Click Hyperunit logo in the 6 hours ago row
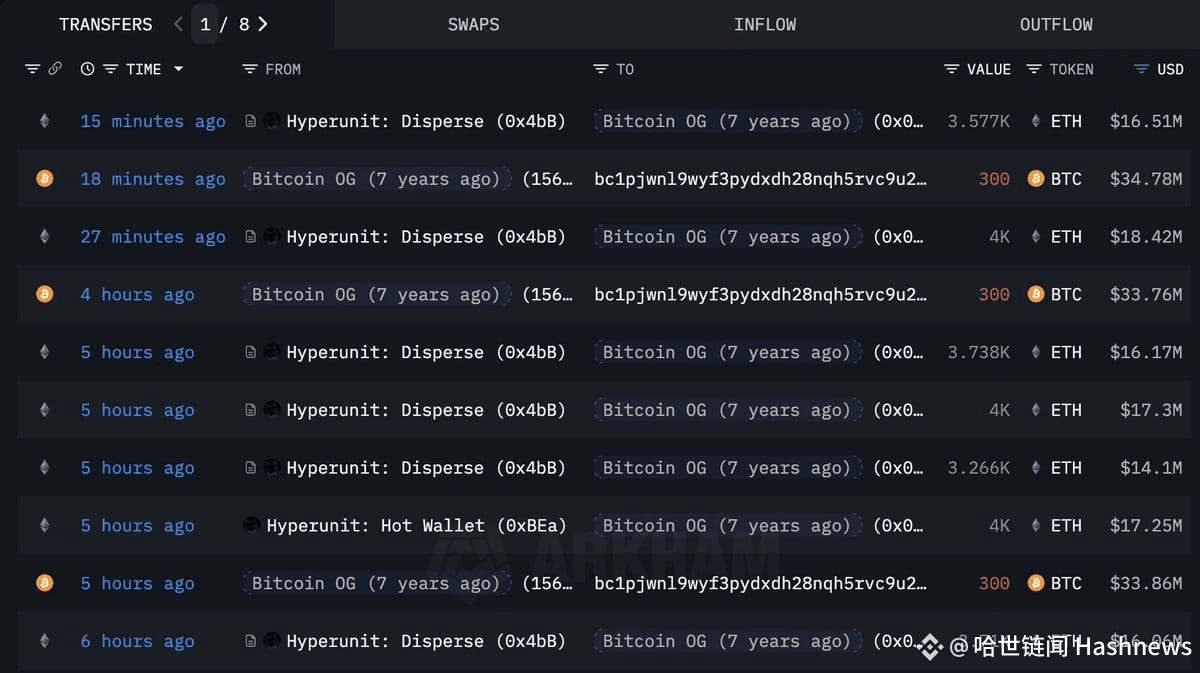The width and height of the screenshot is (1200, 673). tap(273, 641)
